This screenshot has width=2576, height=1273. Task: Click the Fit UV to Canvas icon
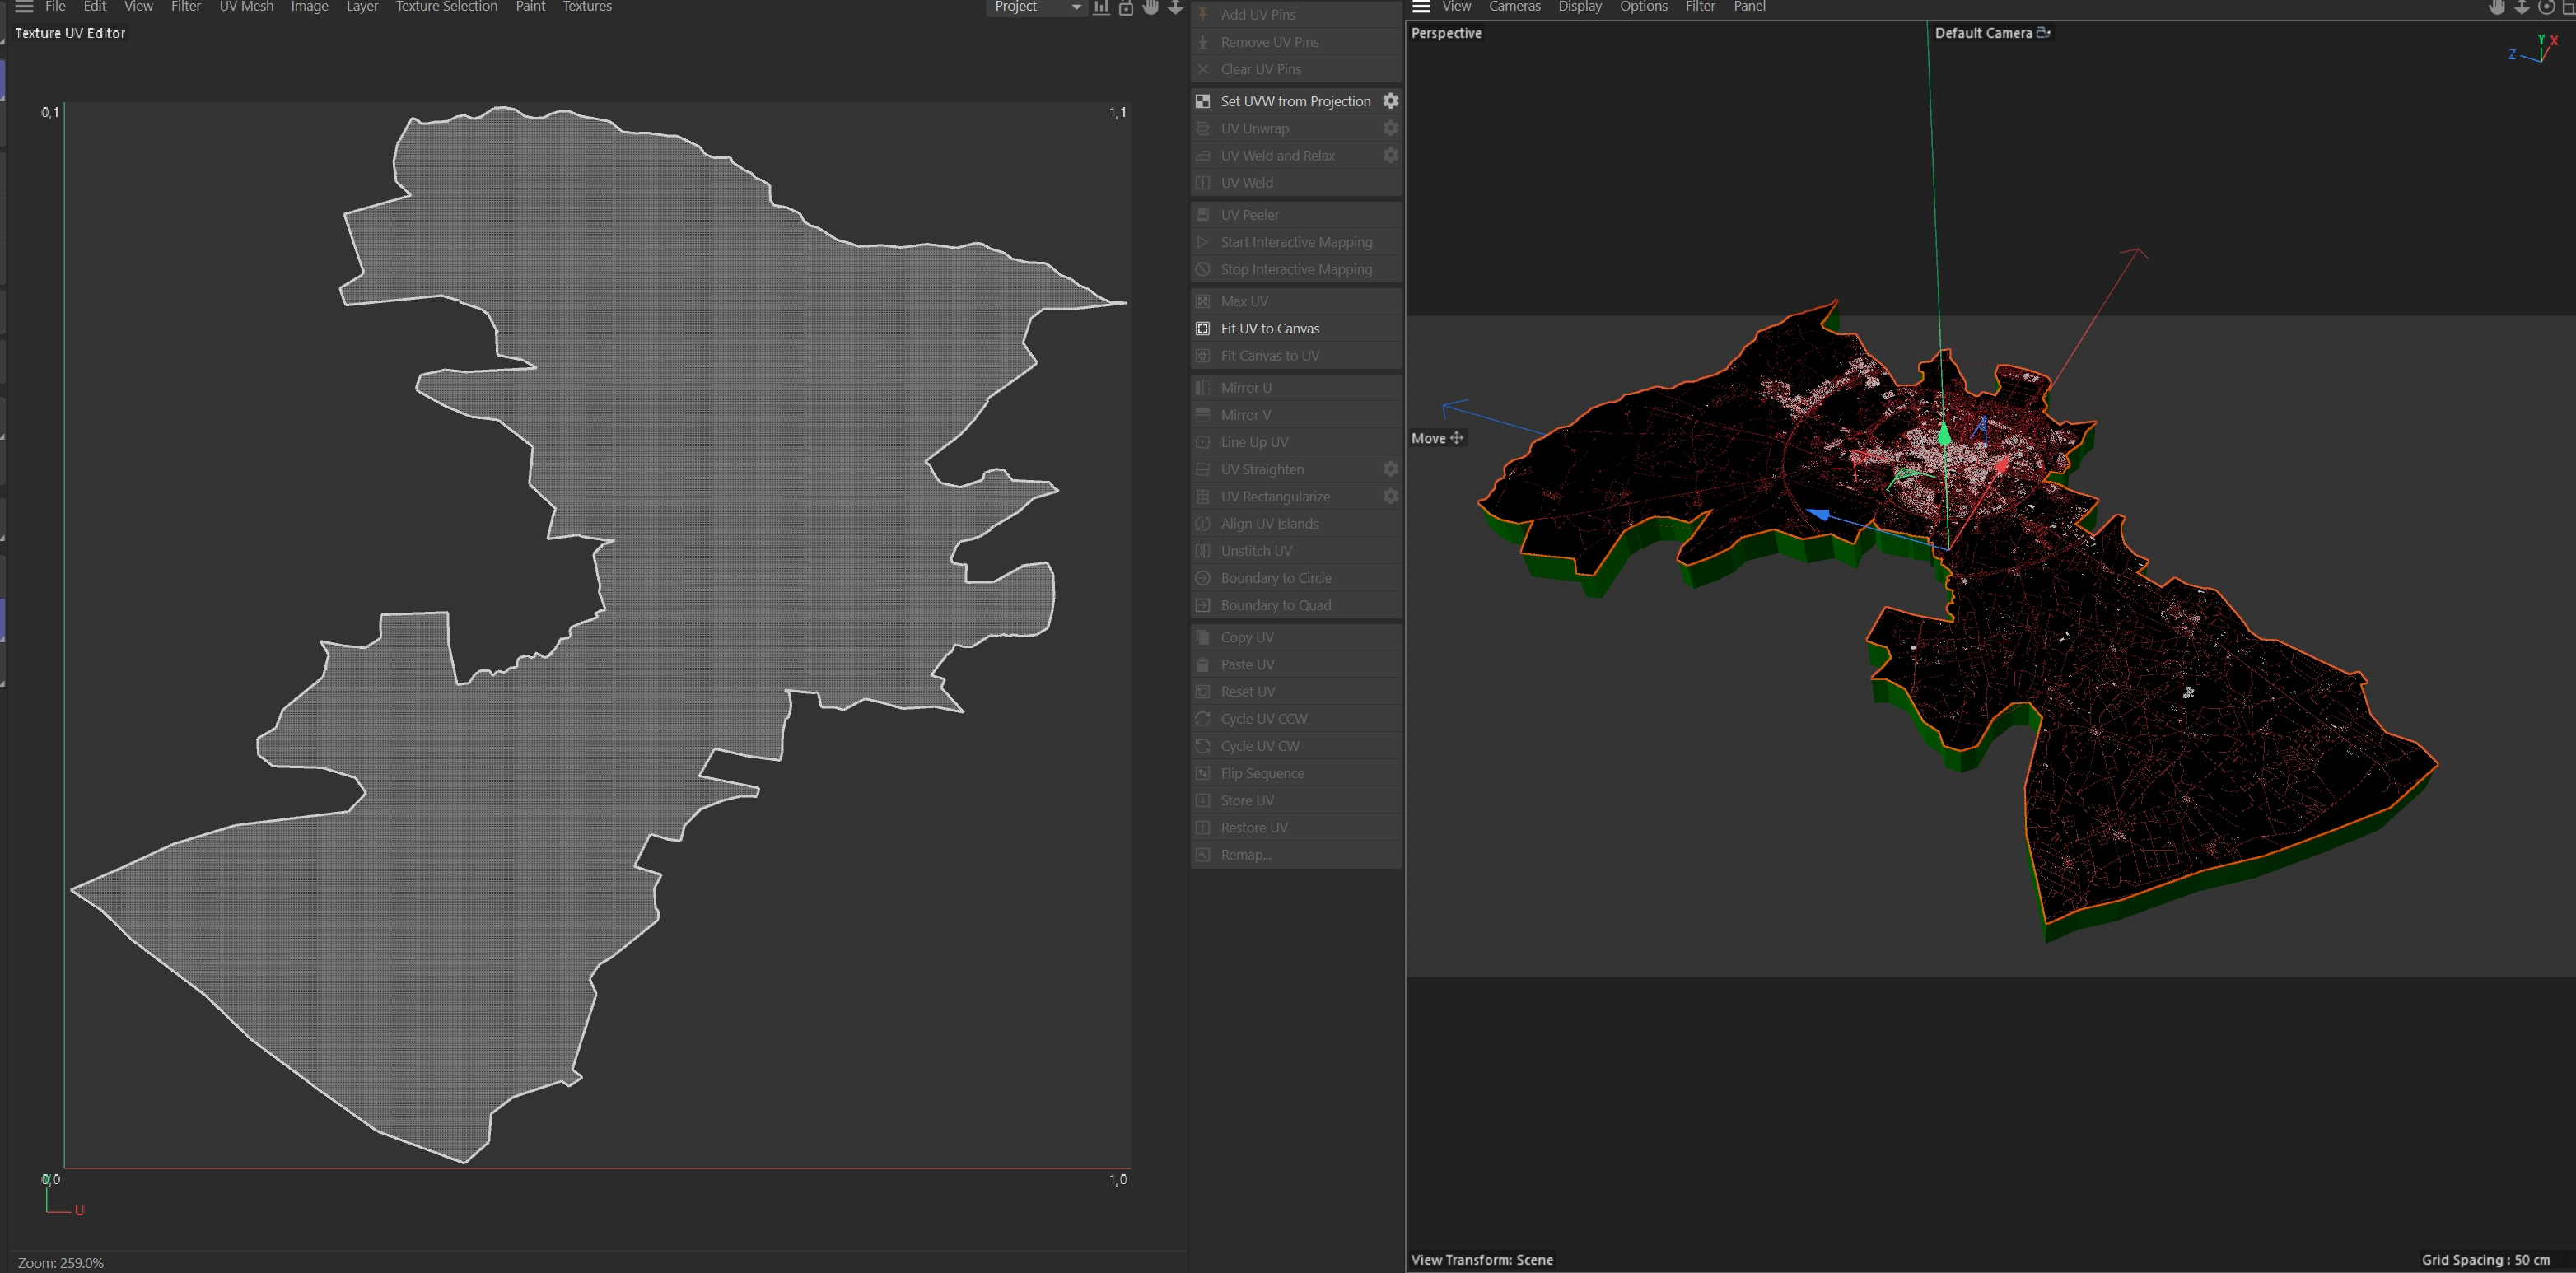1203,328
